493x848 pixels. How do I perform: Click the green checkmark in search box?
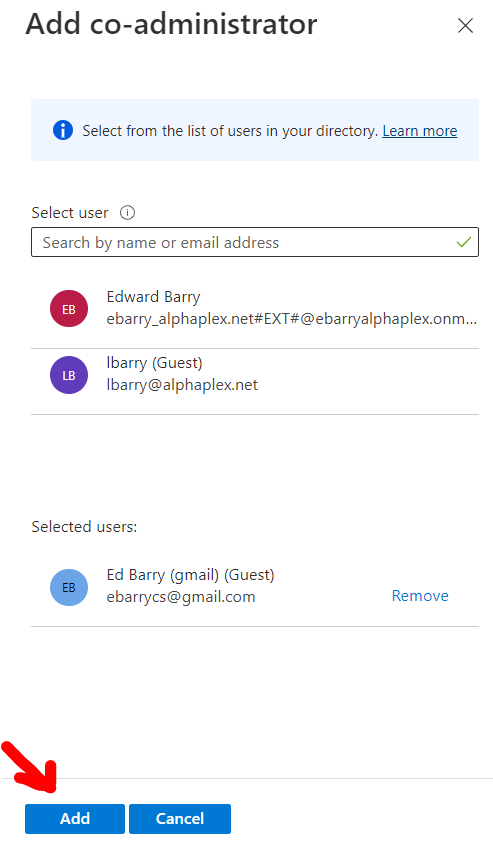point(464,242)
